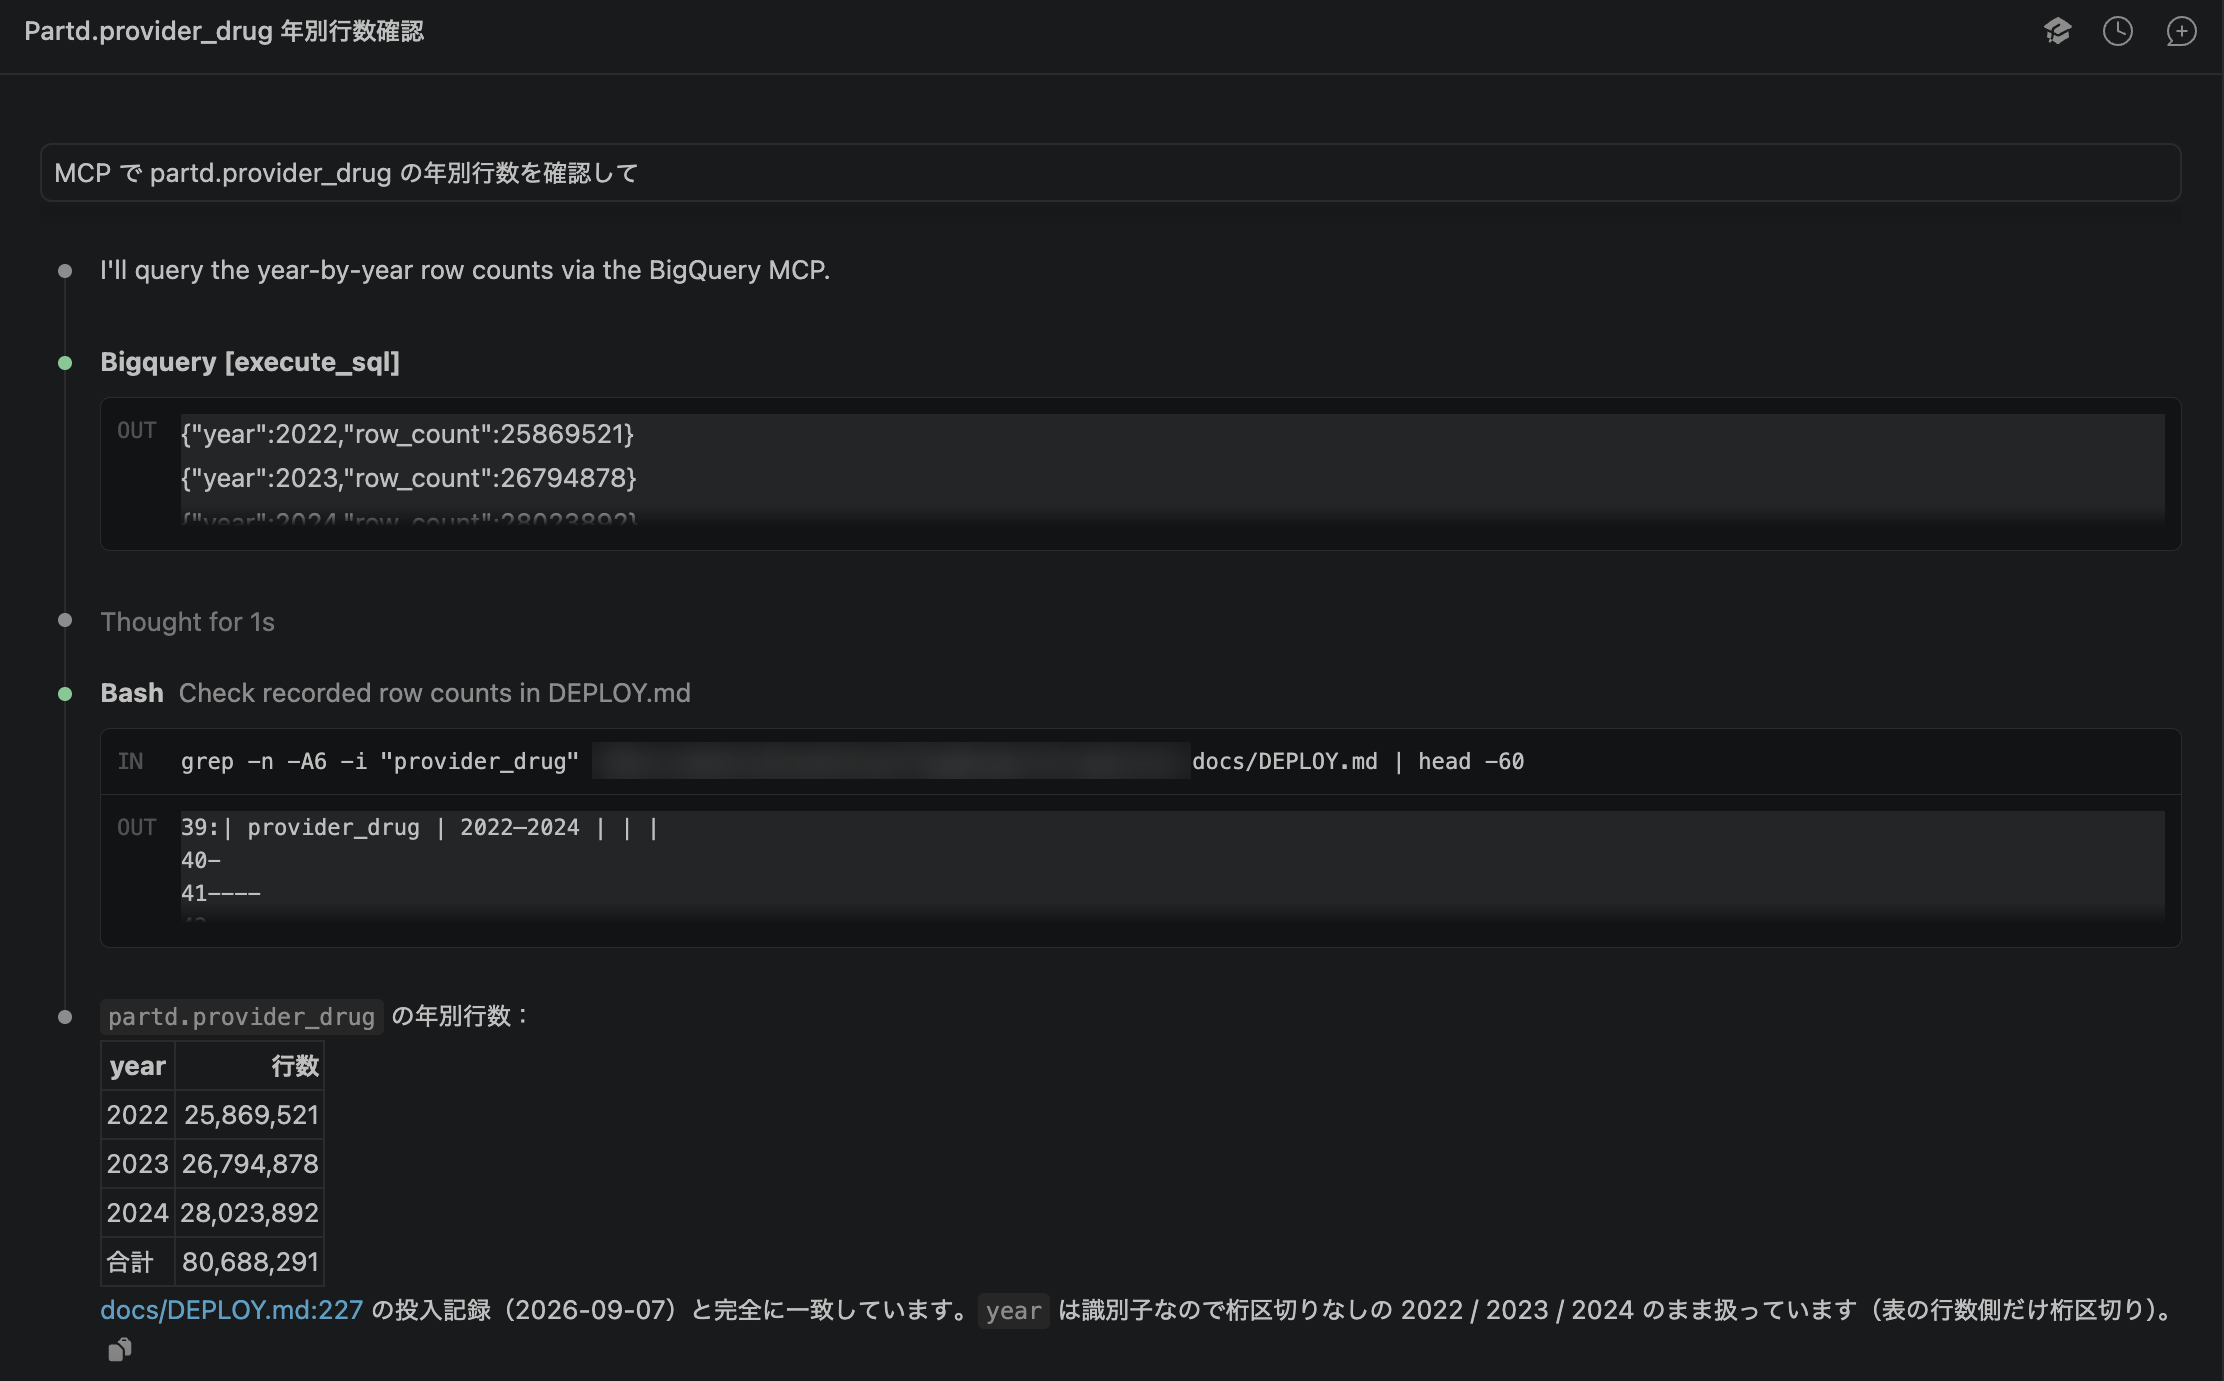
Task: Click the green status dot beside Bash
Action: coord(65,694)
